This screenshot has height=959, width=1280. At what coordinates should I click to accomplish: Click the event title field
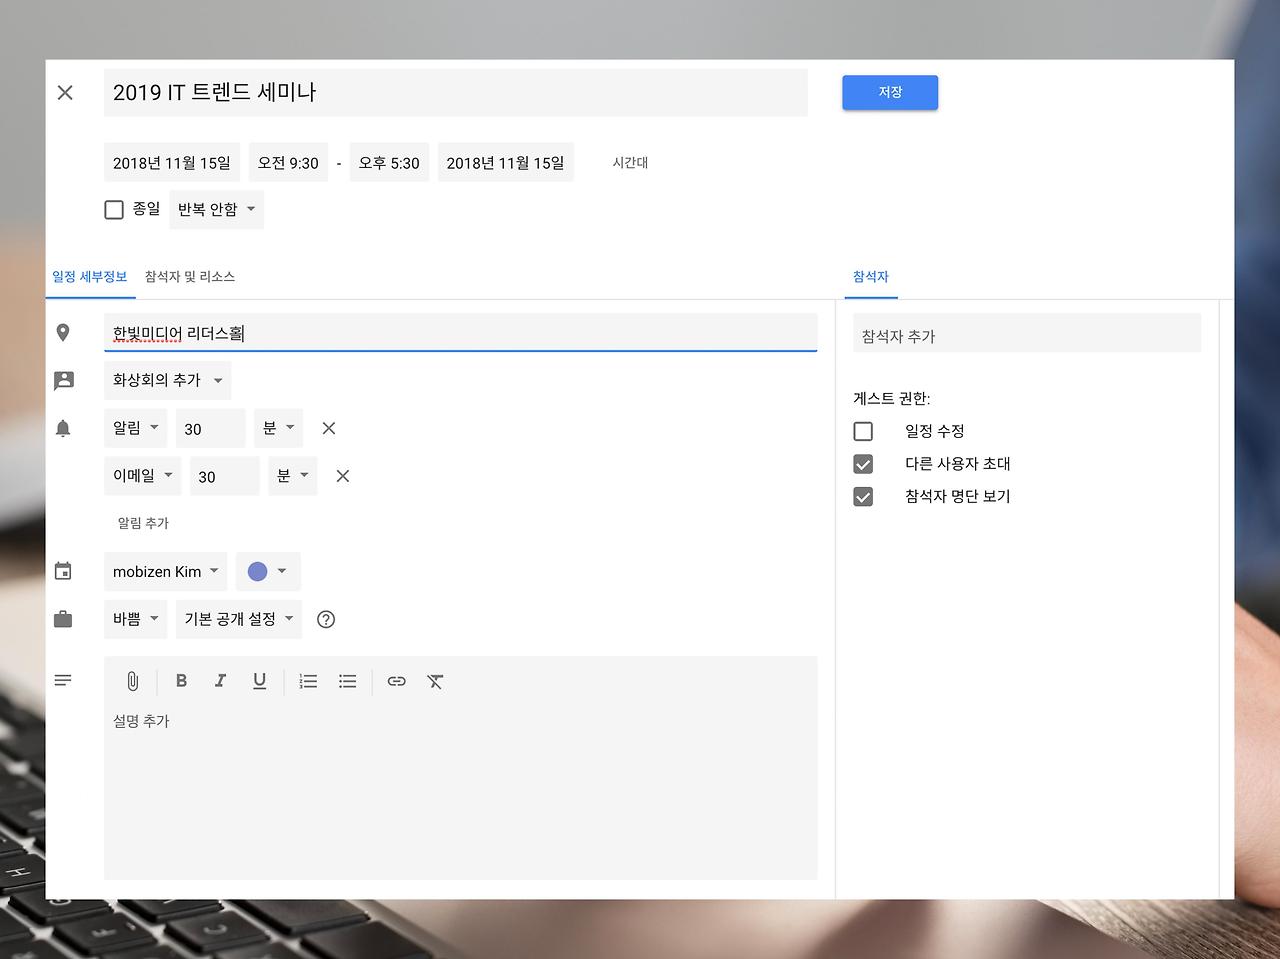click(x=456, y=93)
